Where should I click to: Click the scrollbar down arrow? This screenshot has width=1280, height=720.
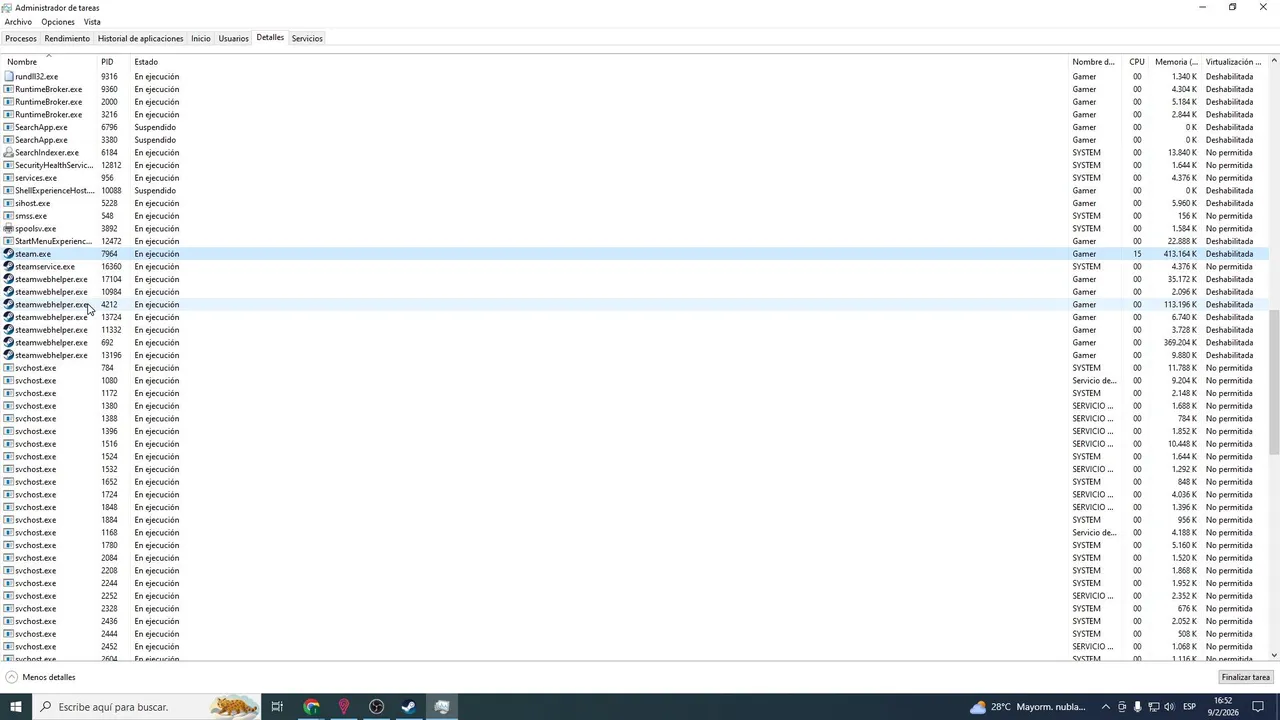[1274, 656]
